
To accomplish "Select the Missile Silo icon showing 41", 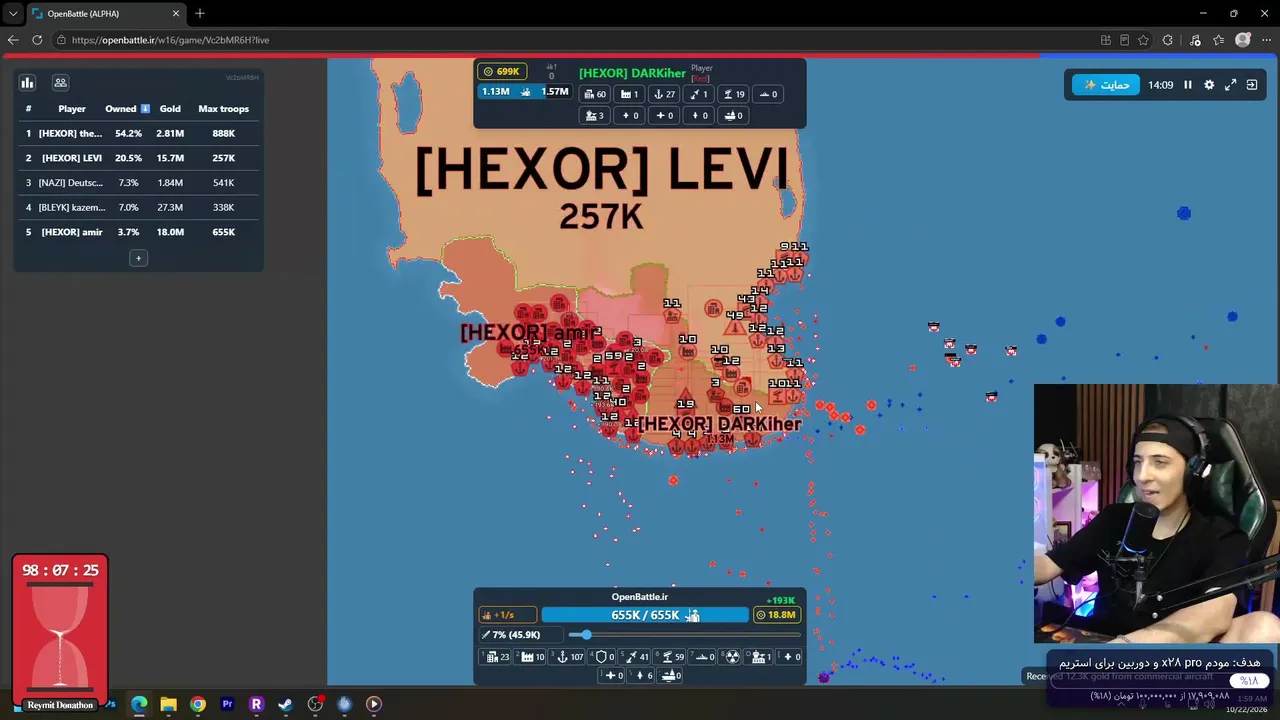I will (635, 657).
